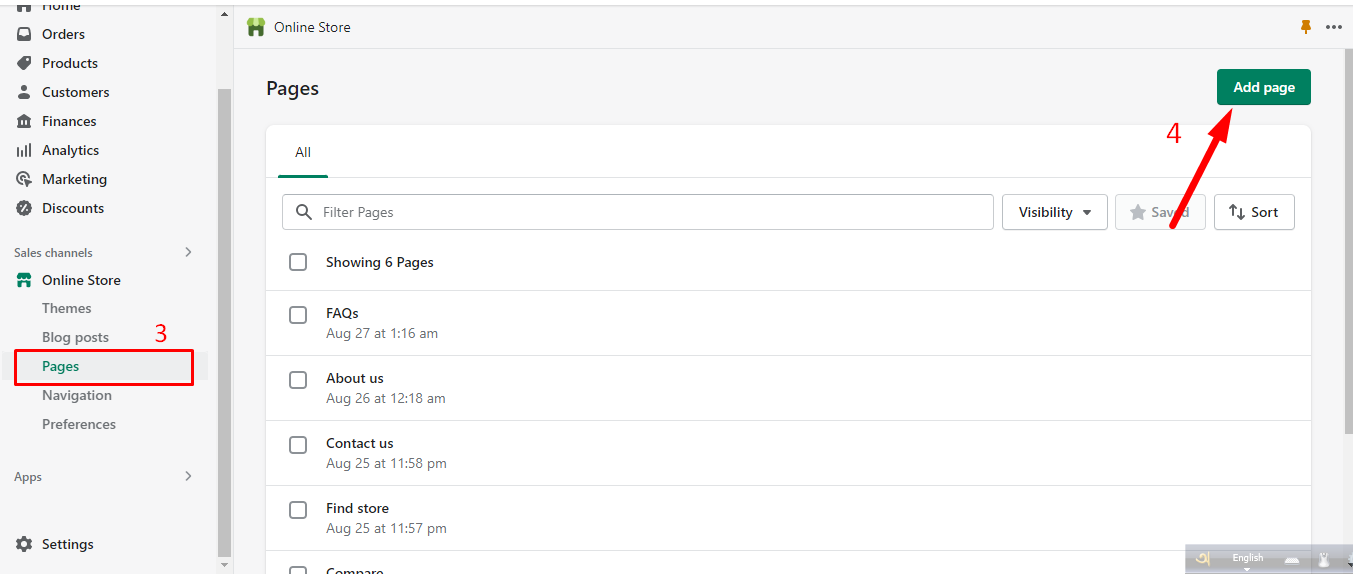Expand the Apps section chevron
Screen dimensions: 1353x574
[x=188, y=477]
